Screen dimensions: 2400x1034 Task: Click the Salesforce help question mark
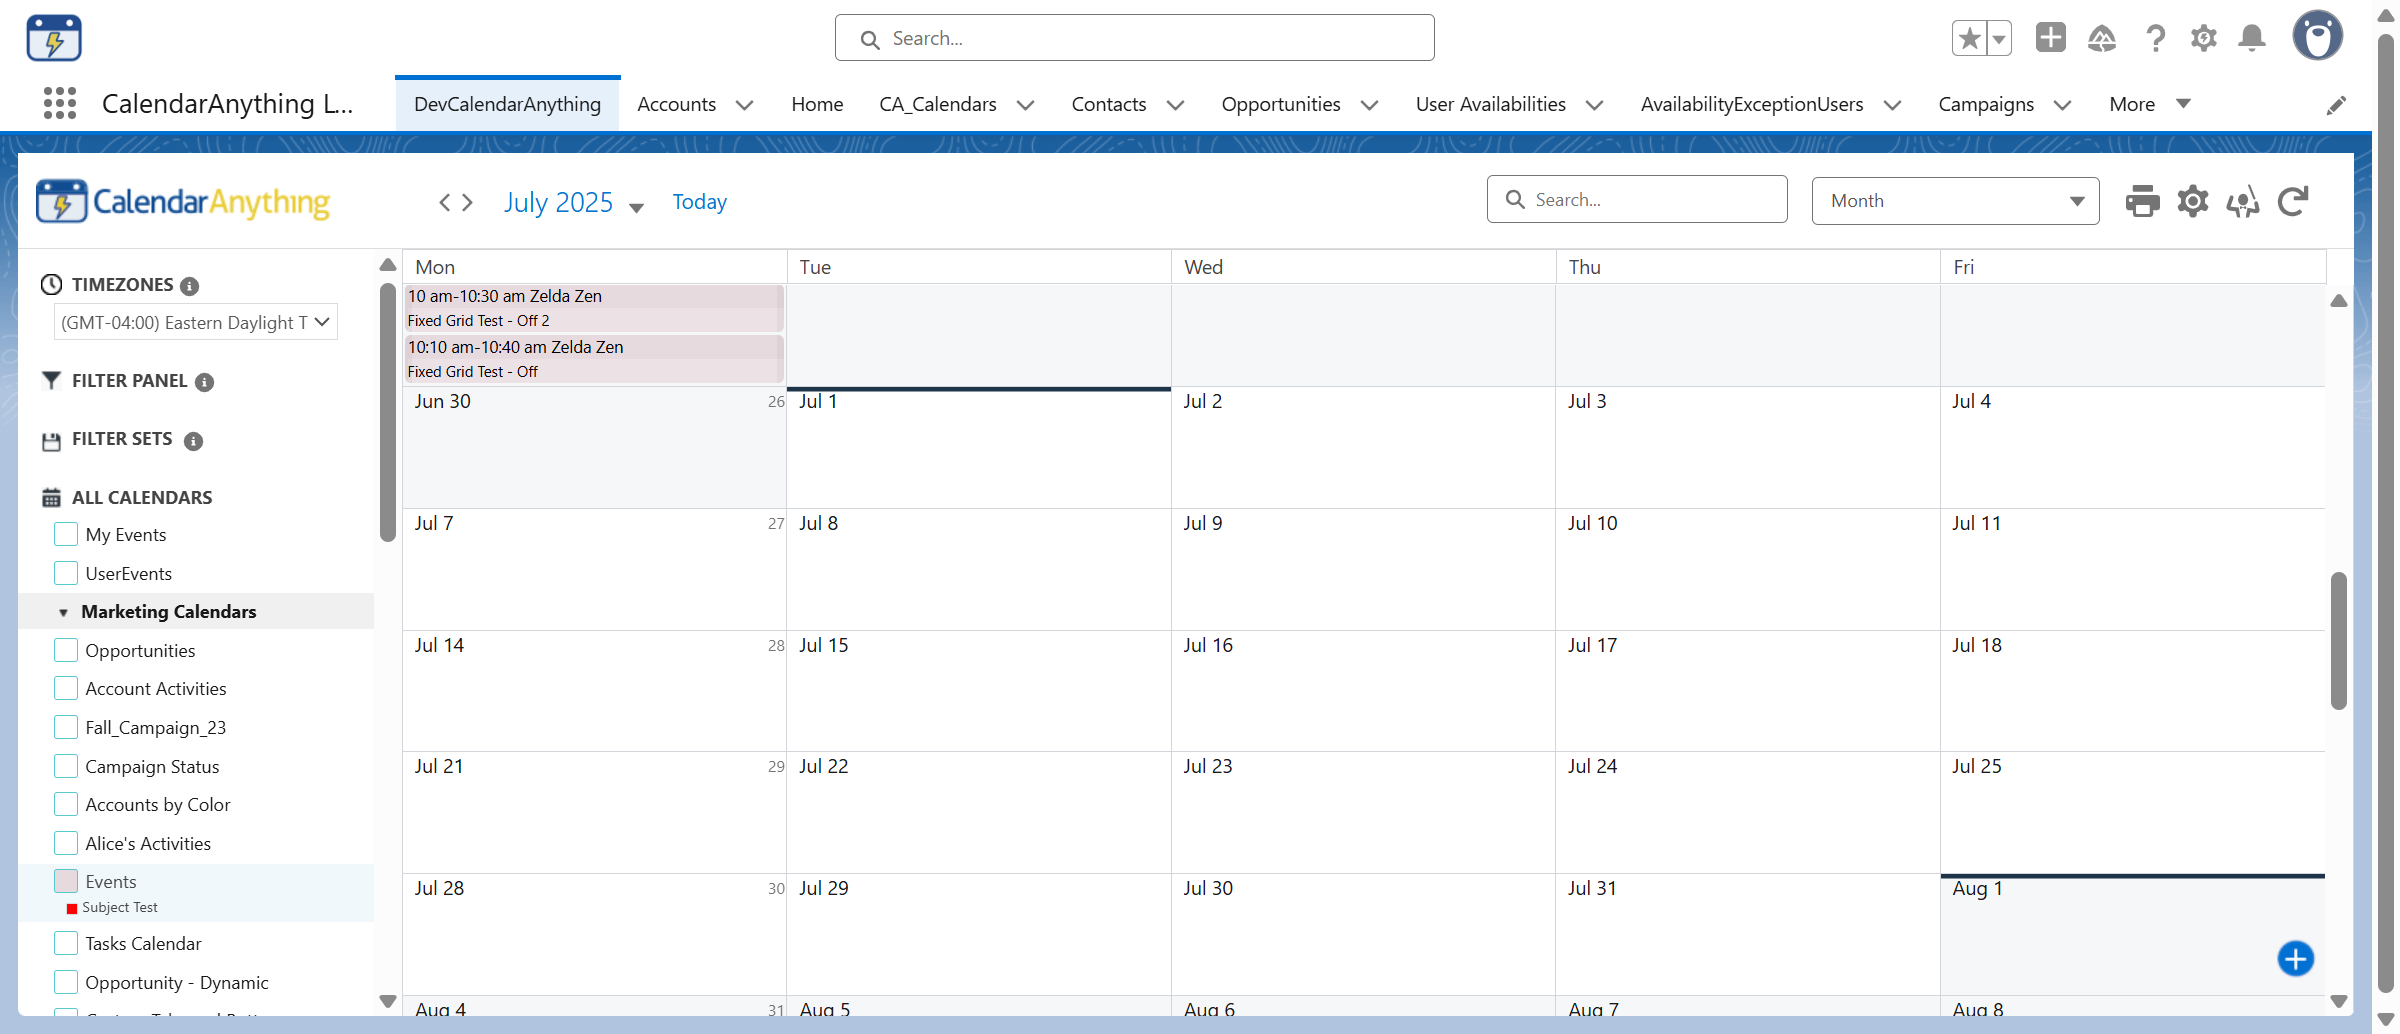point(2156,39)
